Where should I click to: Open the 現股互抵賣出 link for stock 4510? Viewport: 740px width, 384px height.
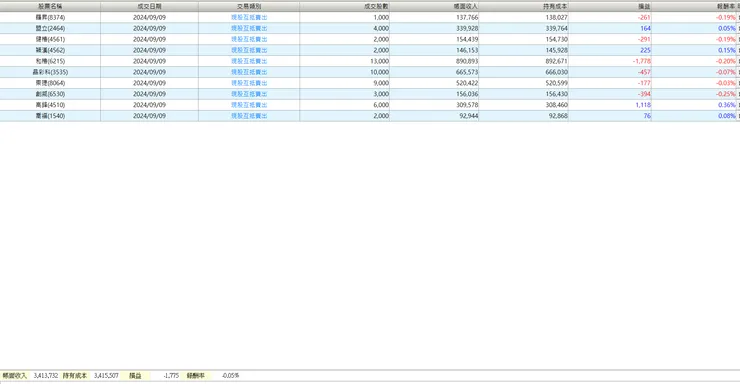(x=249, y=105)
